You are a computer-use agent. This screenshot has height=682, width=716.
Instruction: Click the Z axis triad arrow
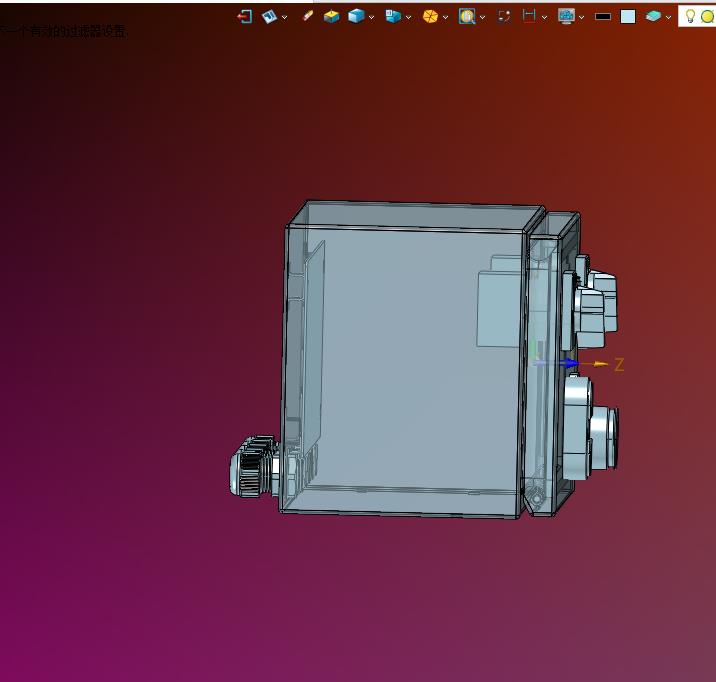(x=596, y=364)
